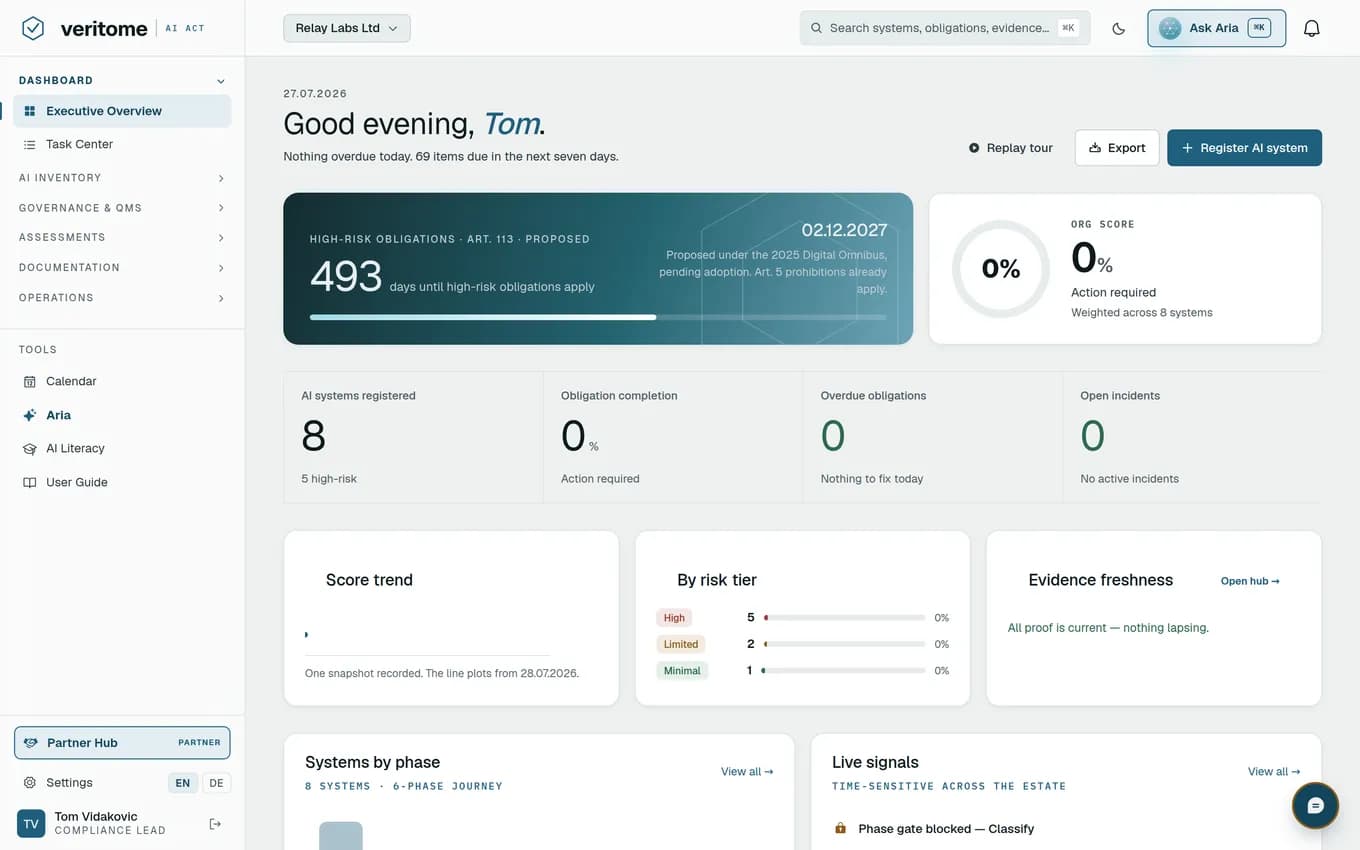This screenshot has height=850, width=1360.
Task: Click the Veritome shield logo
Action: coord(33,28)
